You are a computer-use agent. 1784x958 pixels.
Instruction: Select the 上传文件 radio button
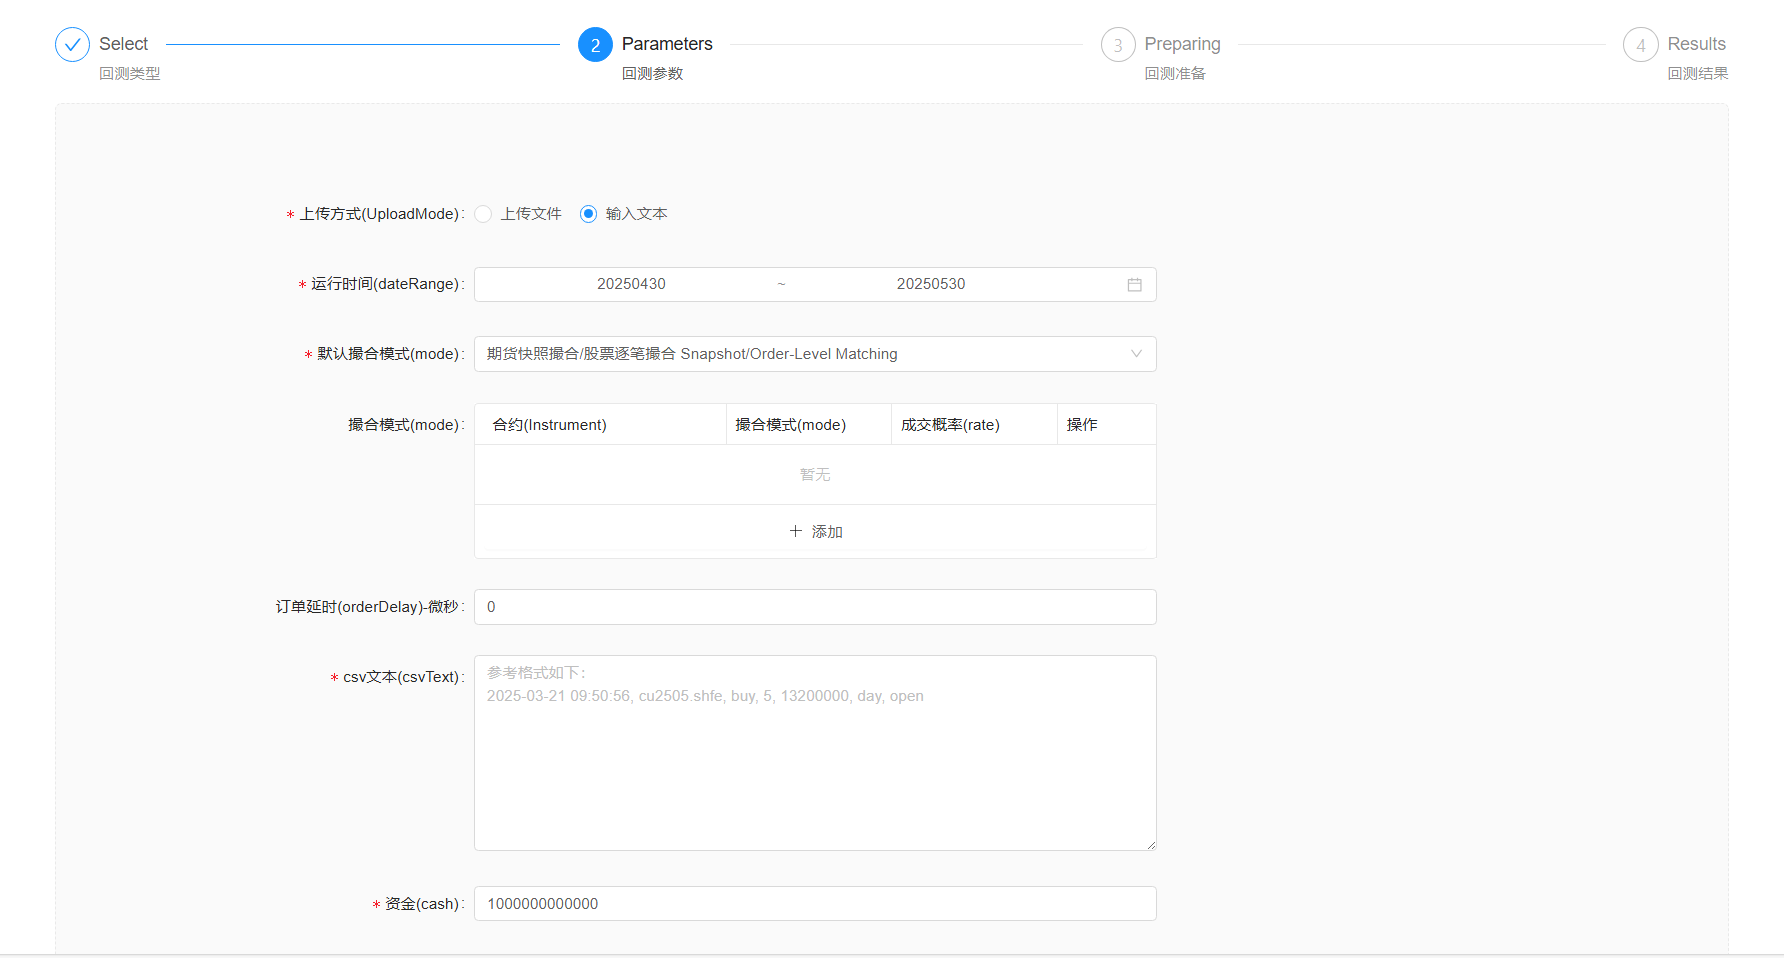484,214
